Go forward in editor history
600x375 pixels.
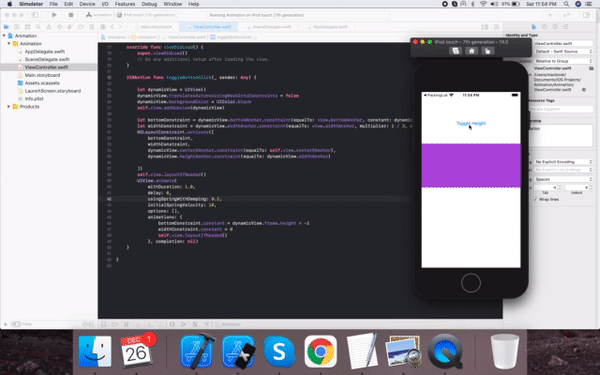[120, 27]
